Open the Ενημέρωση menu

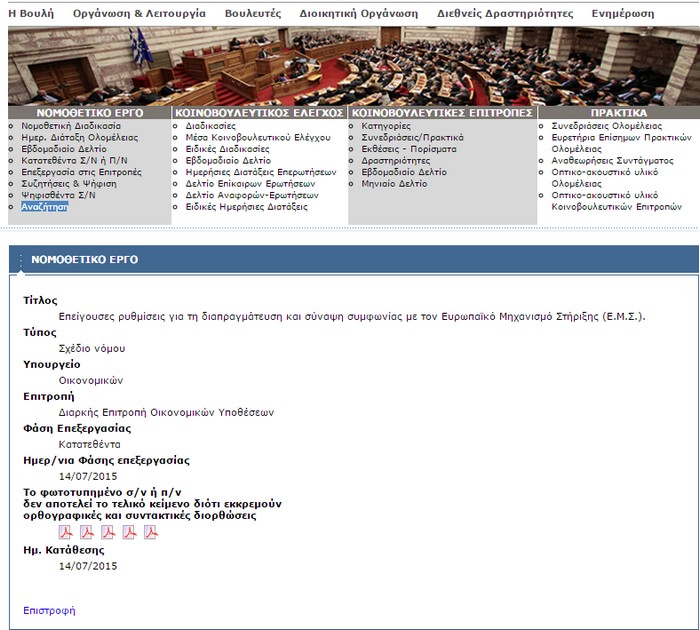(x=622, y=14)
